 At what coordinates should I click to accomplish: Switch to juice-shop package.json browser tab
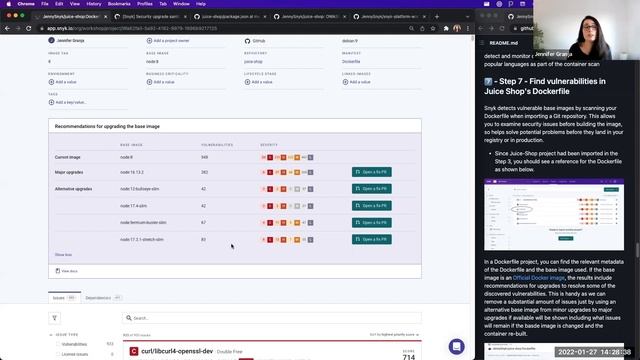(231, 17)
